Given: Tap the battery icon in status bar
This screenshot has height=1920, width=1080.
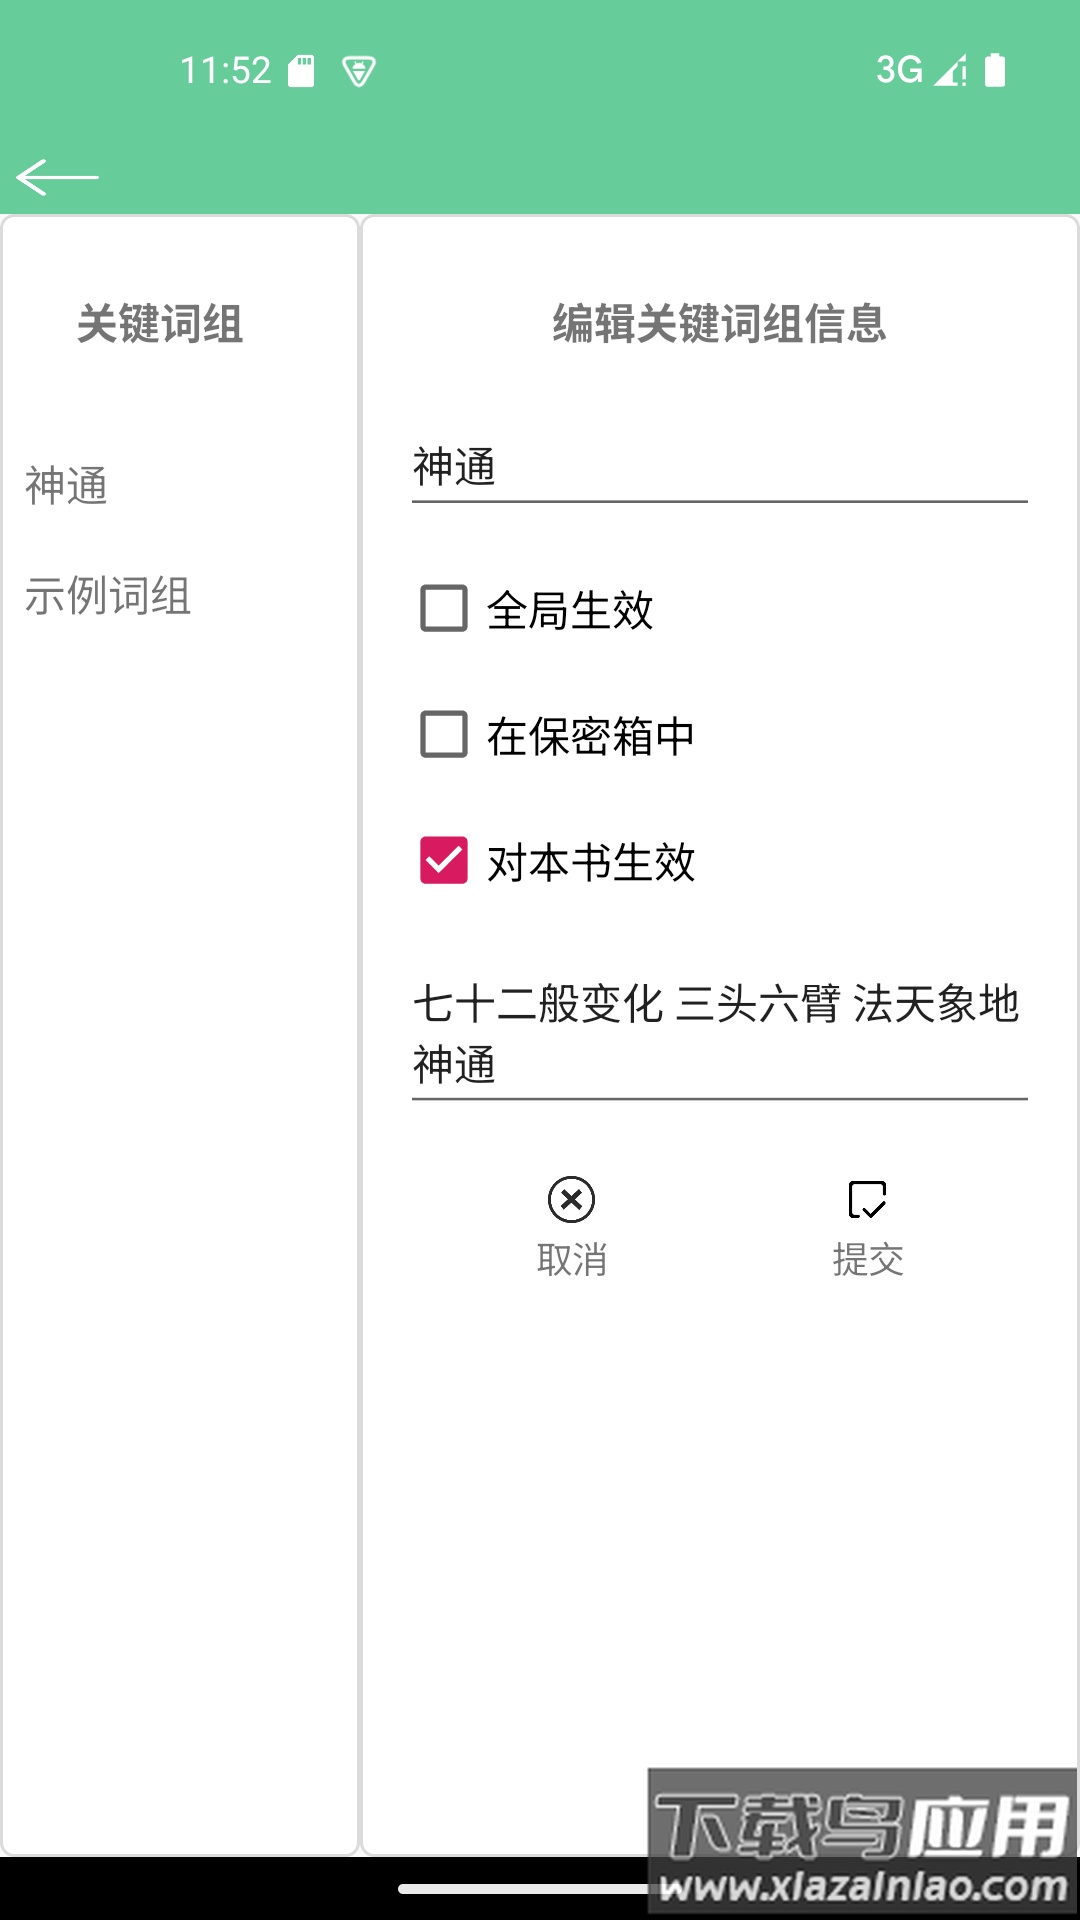Looking at the screenshot, I should click(x=995, y=71).
